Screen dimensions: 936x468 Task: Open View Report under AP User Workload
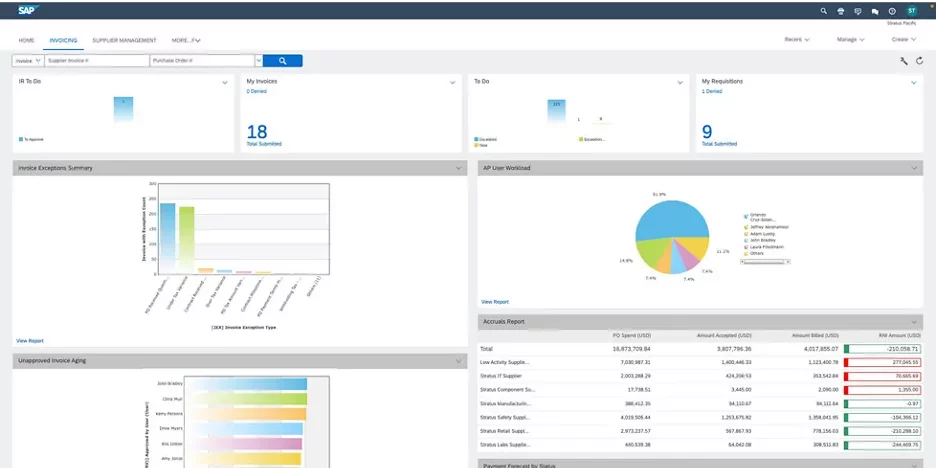pyautogui.click(x=495, y=301)
